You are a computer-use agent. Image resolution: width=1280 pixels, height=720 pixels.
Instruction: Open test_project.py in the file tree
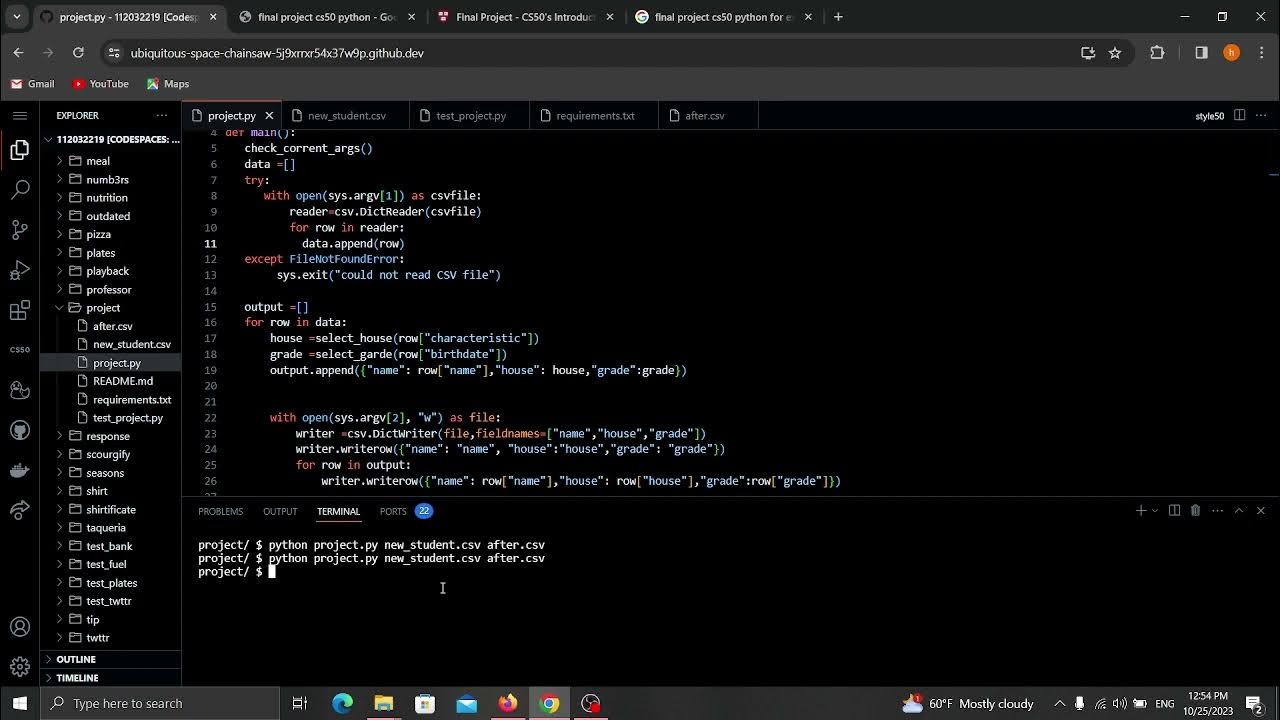click(110, 418)
